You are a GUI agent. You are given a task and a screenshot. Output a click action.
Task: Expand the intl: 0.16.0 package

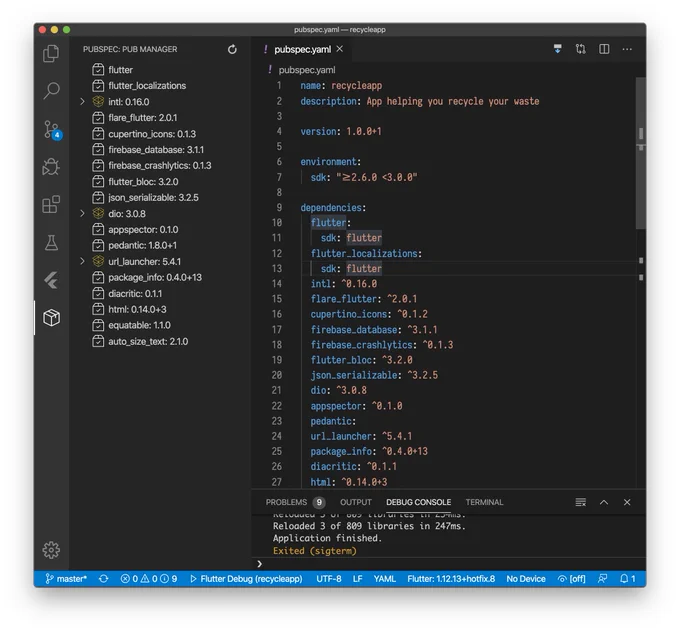click(x=82, y=102)
